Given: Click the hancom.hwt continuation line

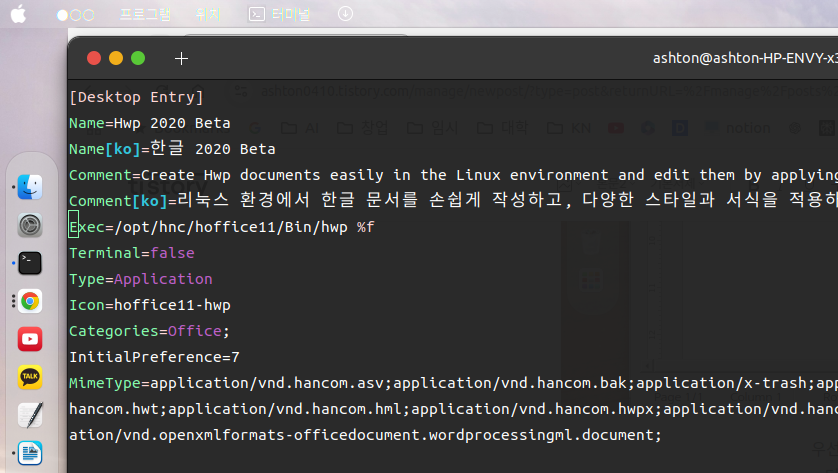Looking at the screenshot, I should coord(453,409).
